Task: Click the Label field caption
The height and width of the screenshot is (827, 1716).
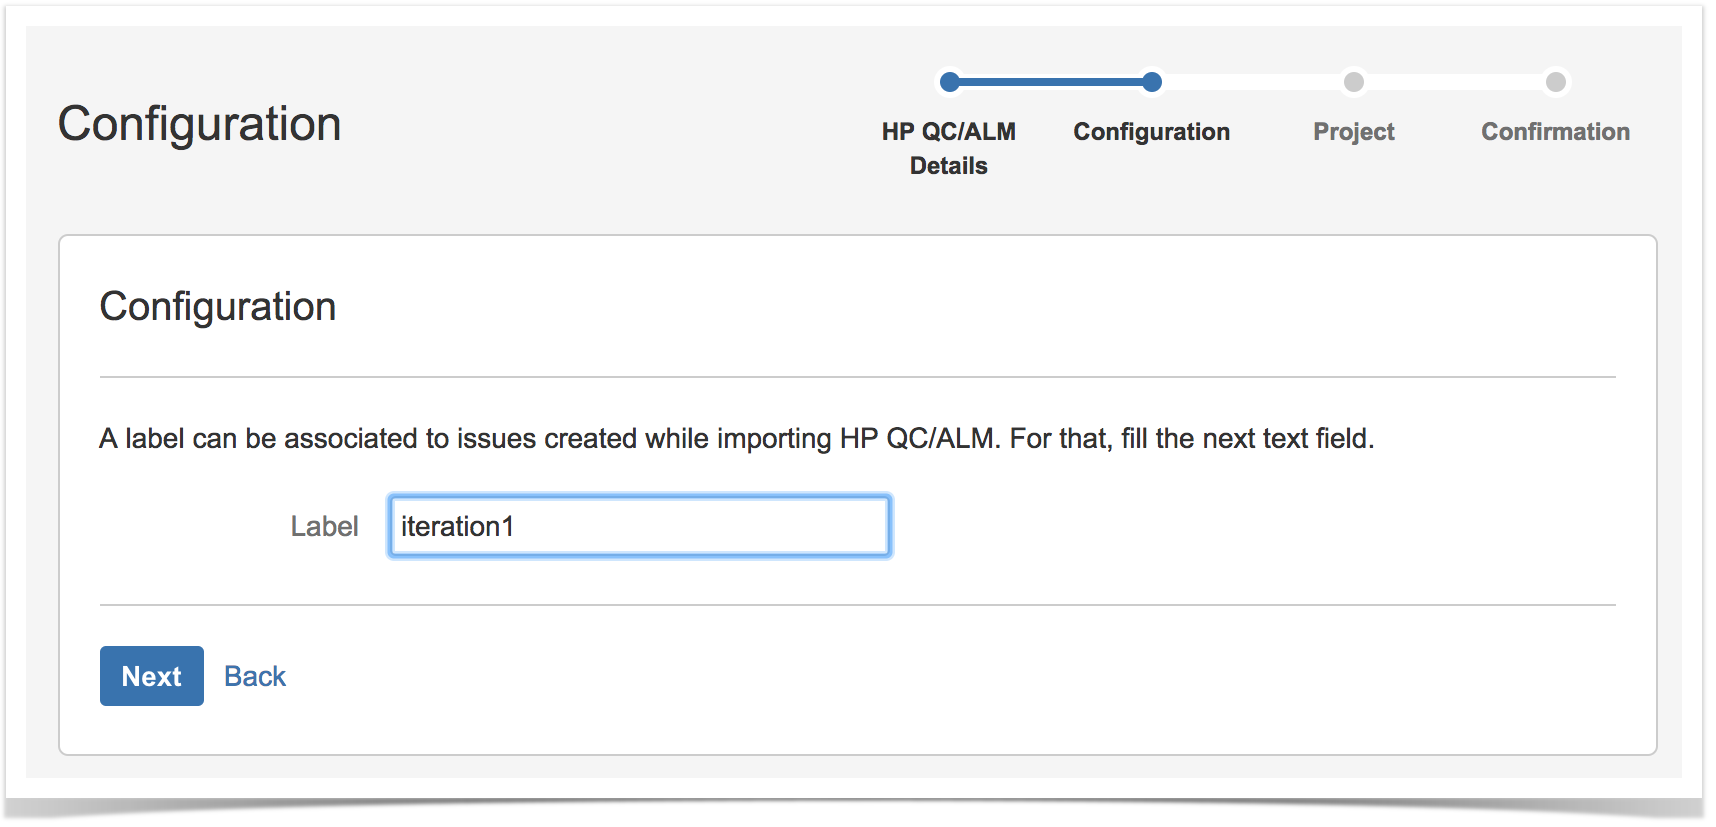Action: click(324, 526)
